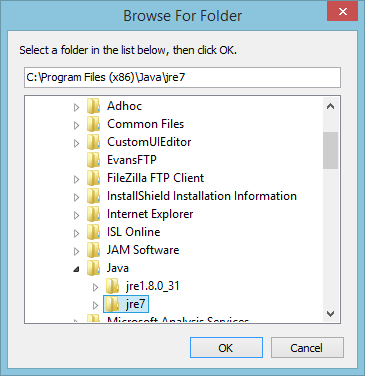Viewport: 365px width, 376px height.
Task: Click the EvansFTP folder icon
Action: click(93, 160)
